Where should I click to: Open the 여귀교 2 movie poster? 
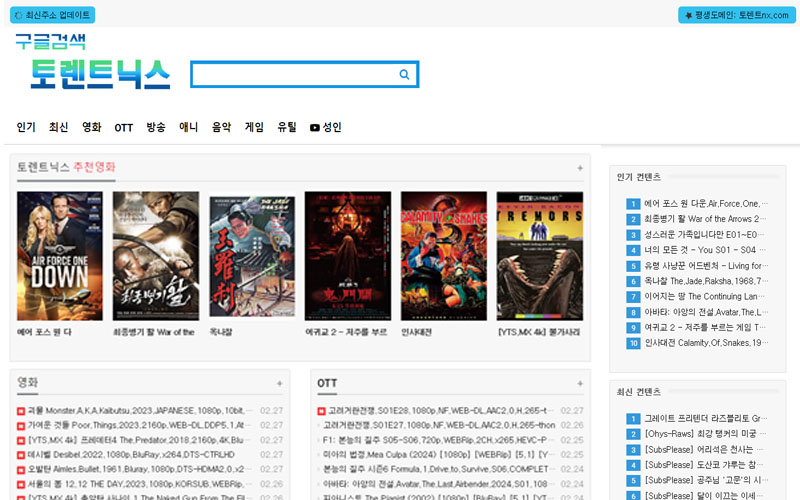348,256
